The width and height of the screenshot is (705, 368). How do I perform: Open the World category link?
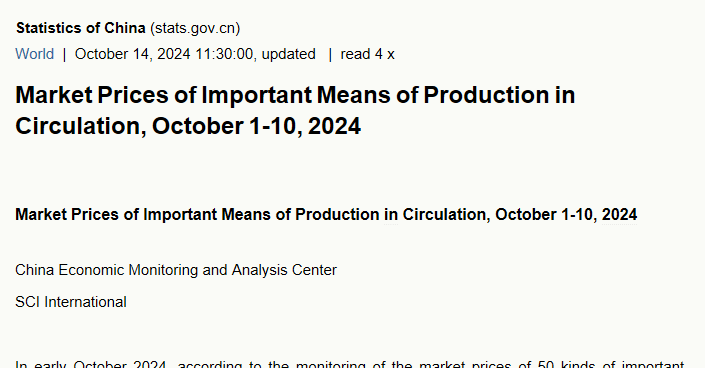point(35,54)
